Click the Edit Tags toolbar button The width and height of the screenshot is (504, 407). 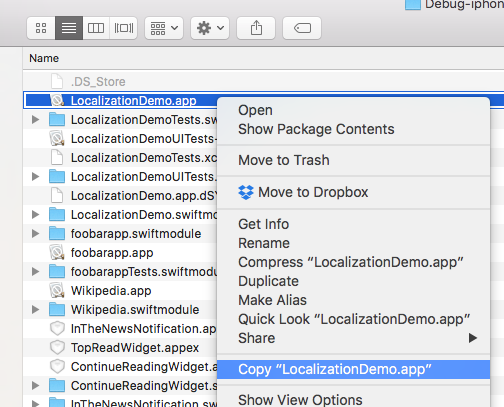302,28
